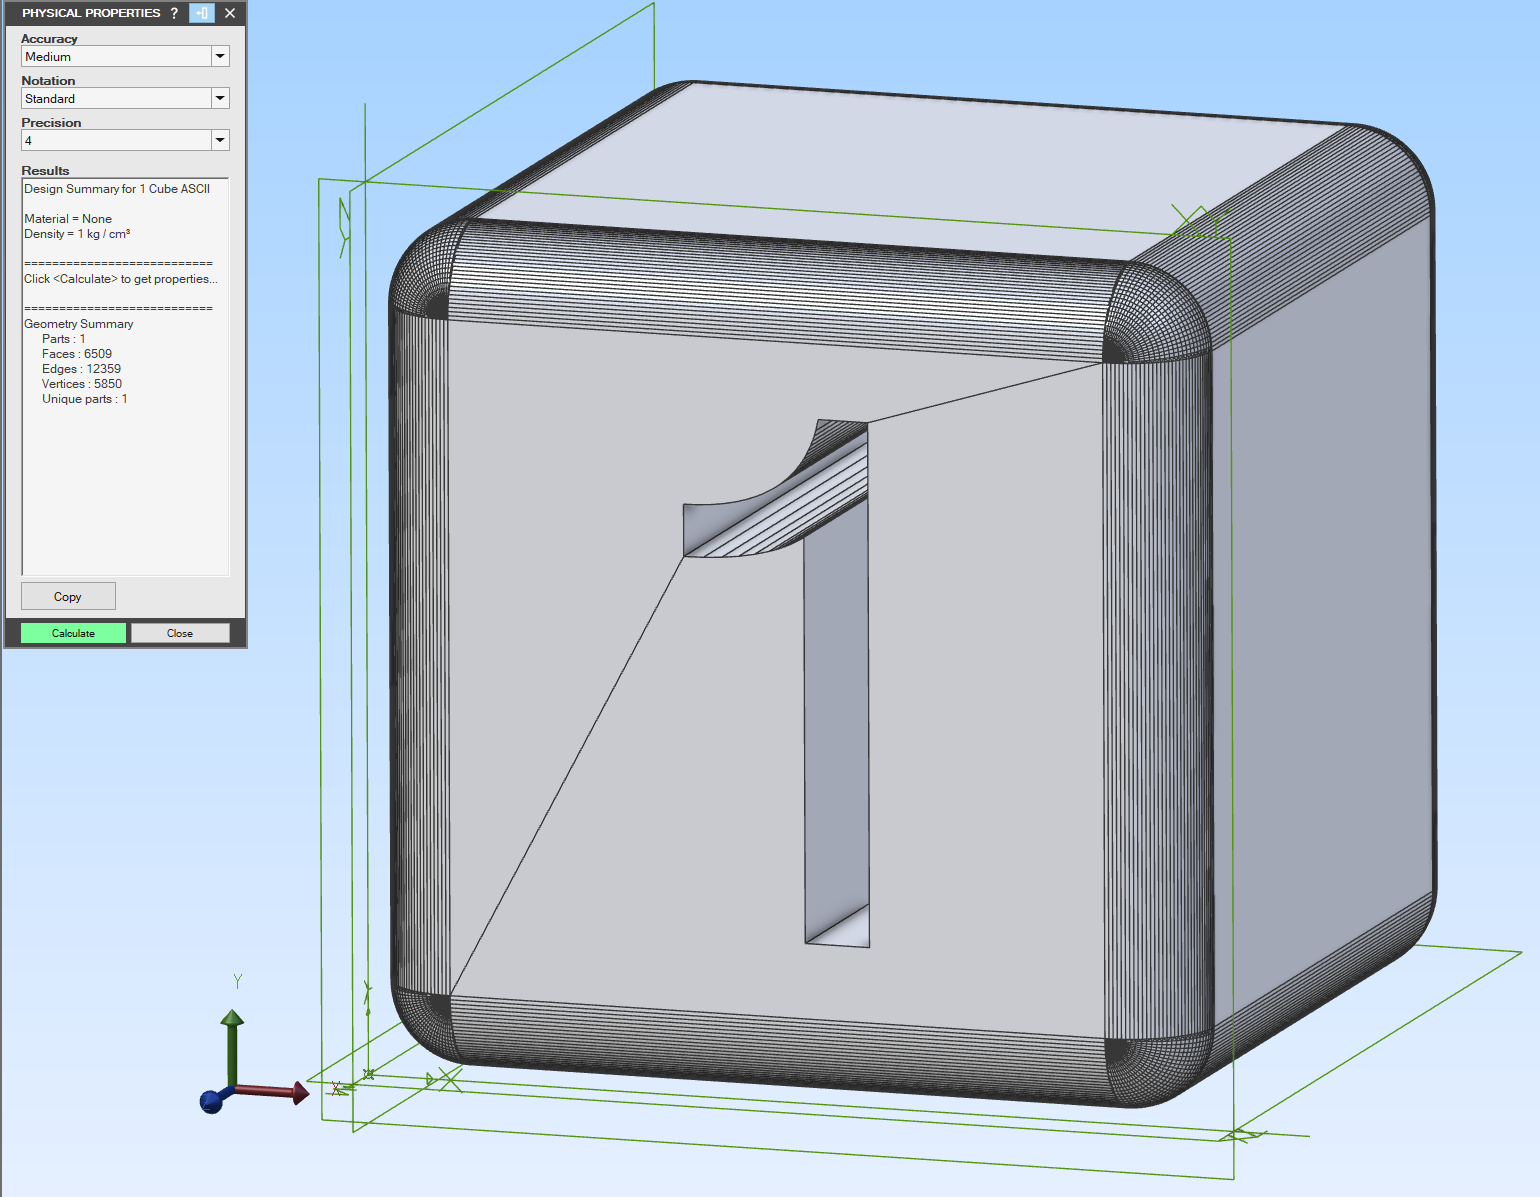Copy the results with the Copy button
Image resolution: width=1540 pixels, height=1197 pixels.
coord(68,596)
